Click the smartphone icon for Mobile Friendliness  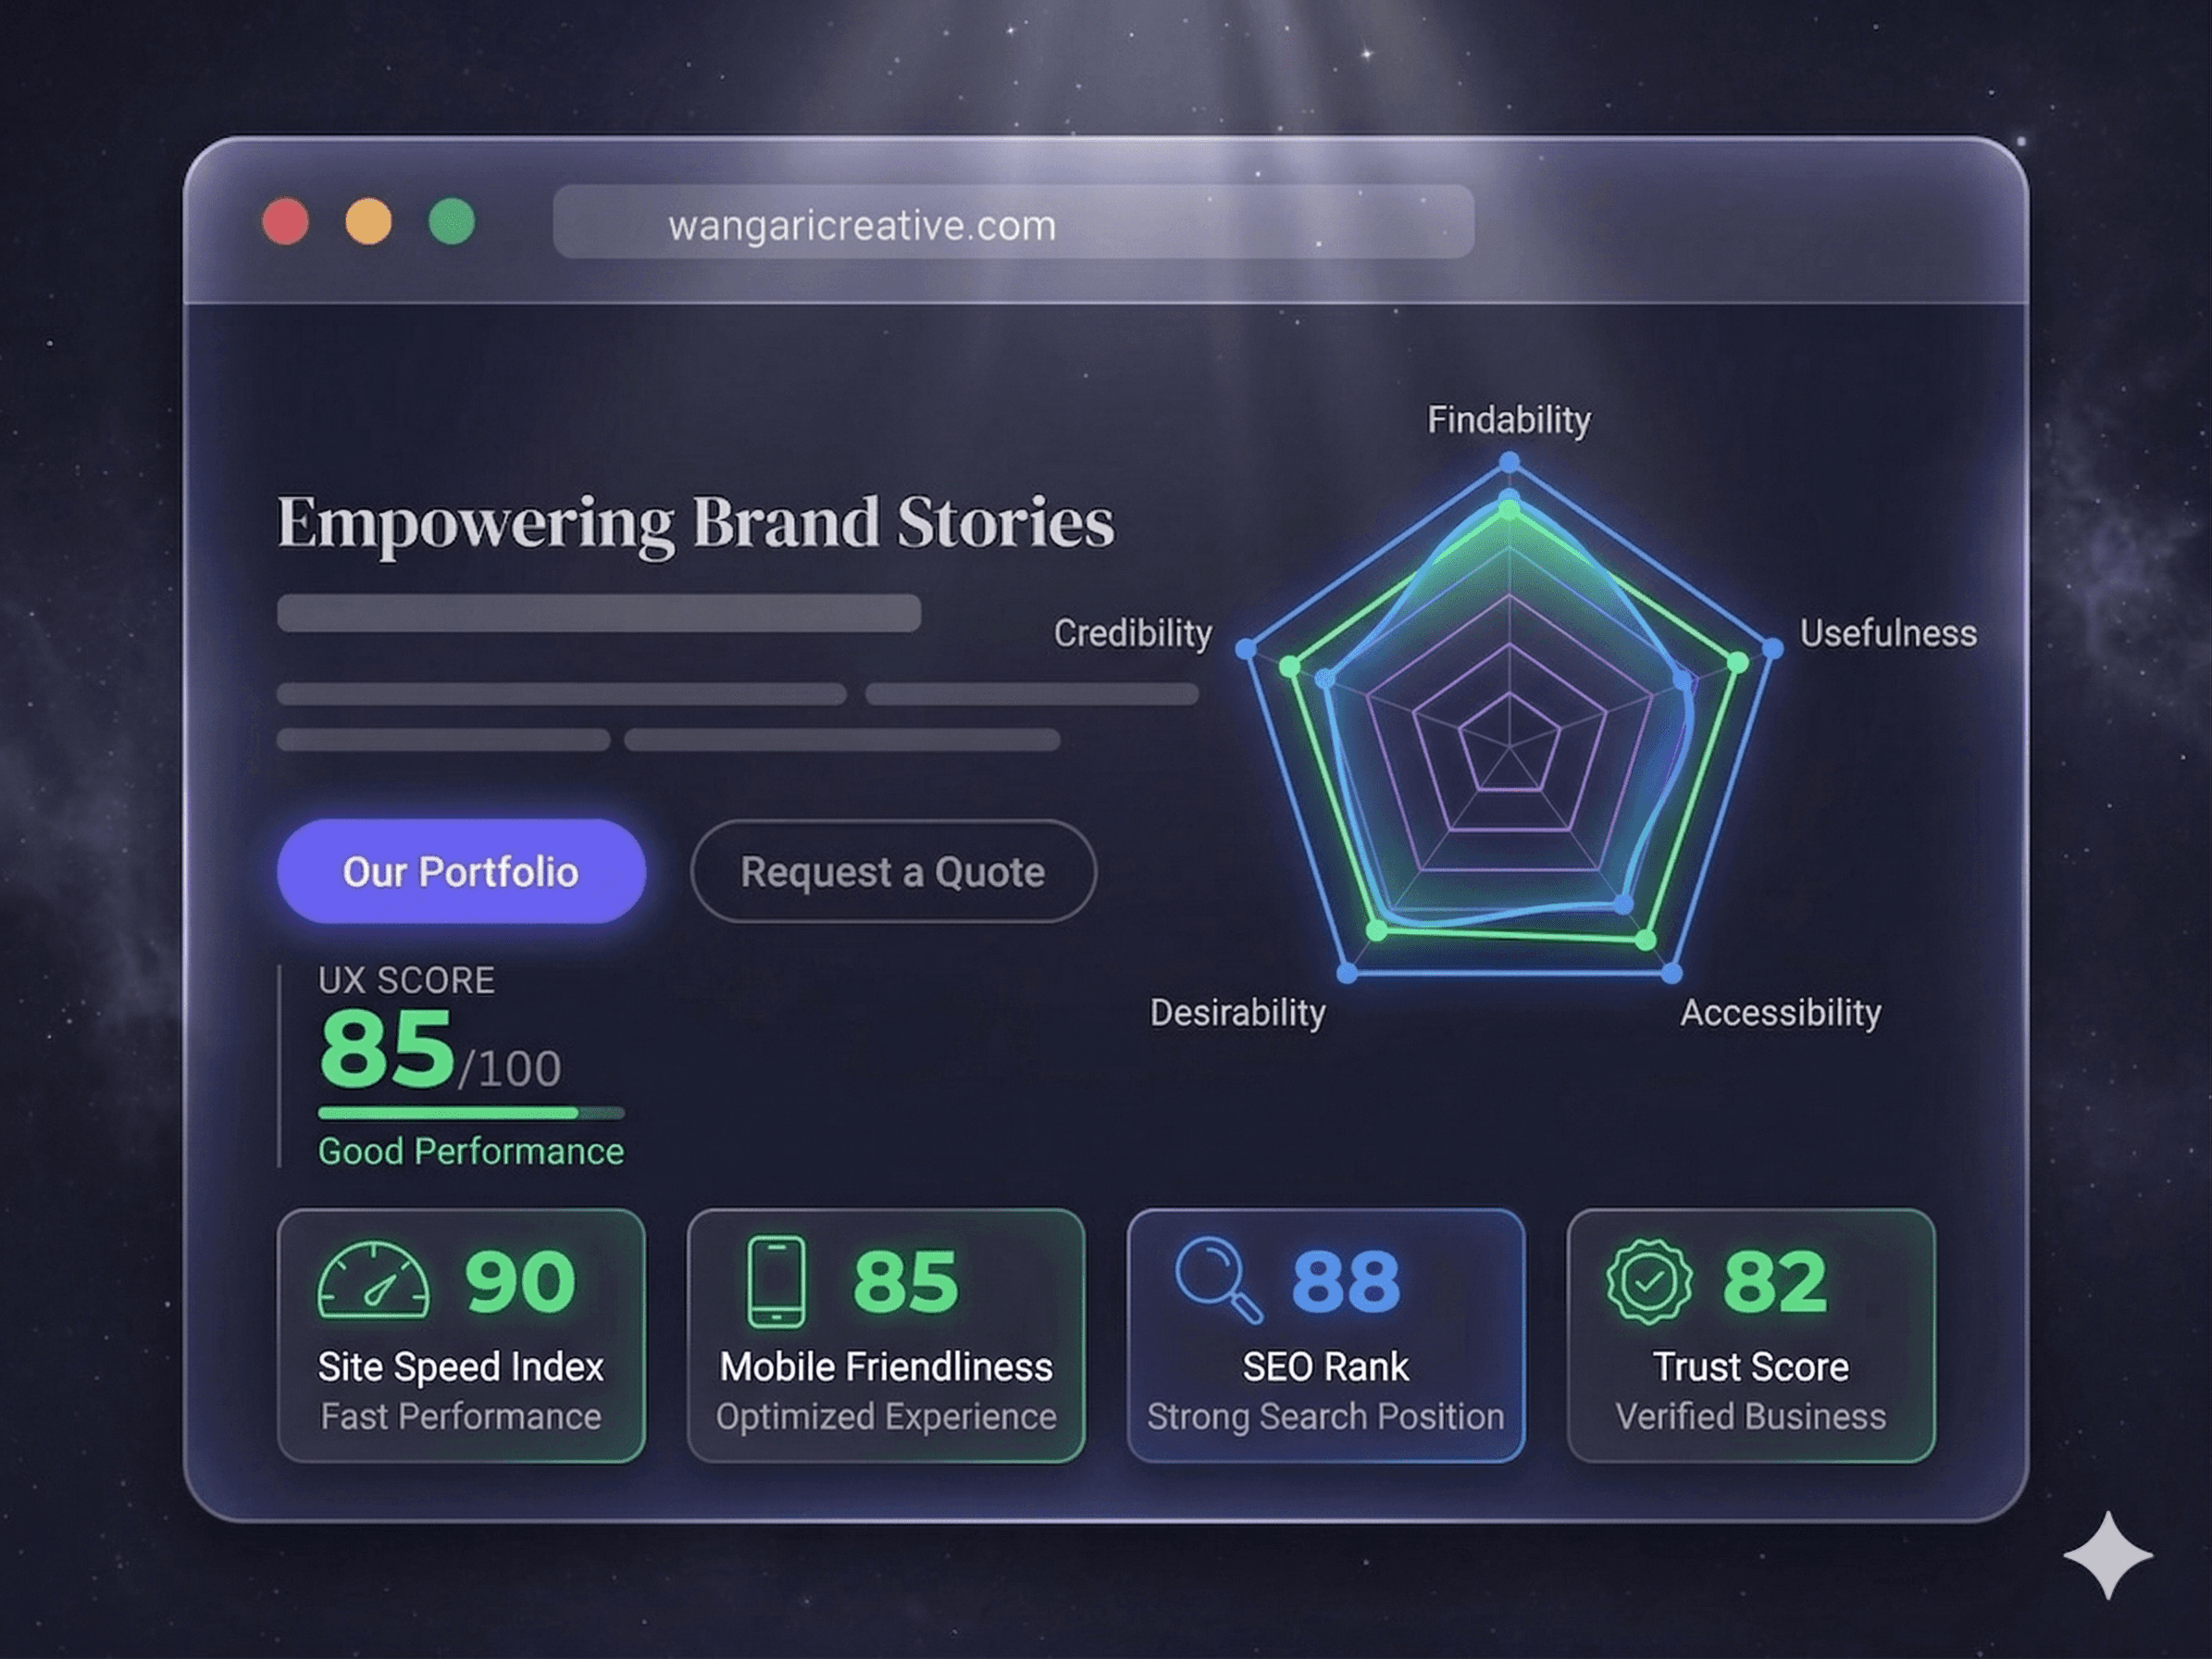coord(776,1282)
